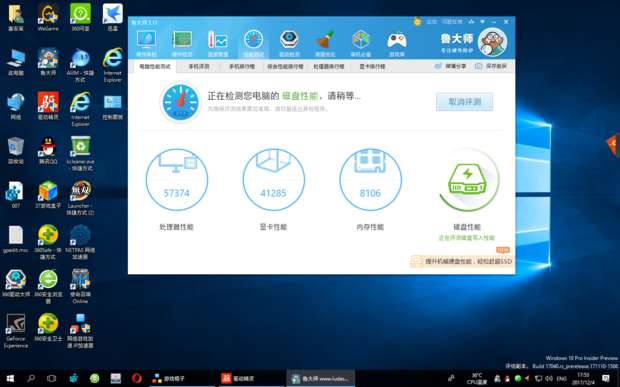Click the 论坛 forum link in title bar
Screen dimensions: 620x387
coord(431,22)
